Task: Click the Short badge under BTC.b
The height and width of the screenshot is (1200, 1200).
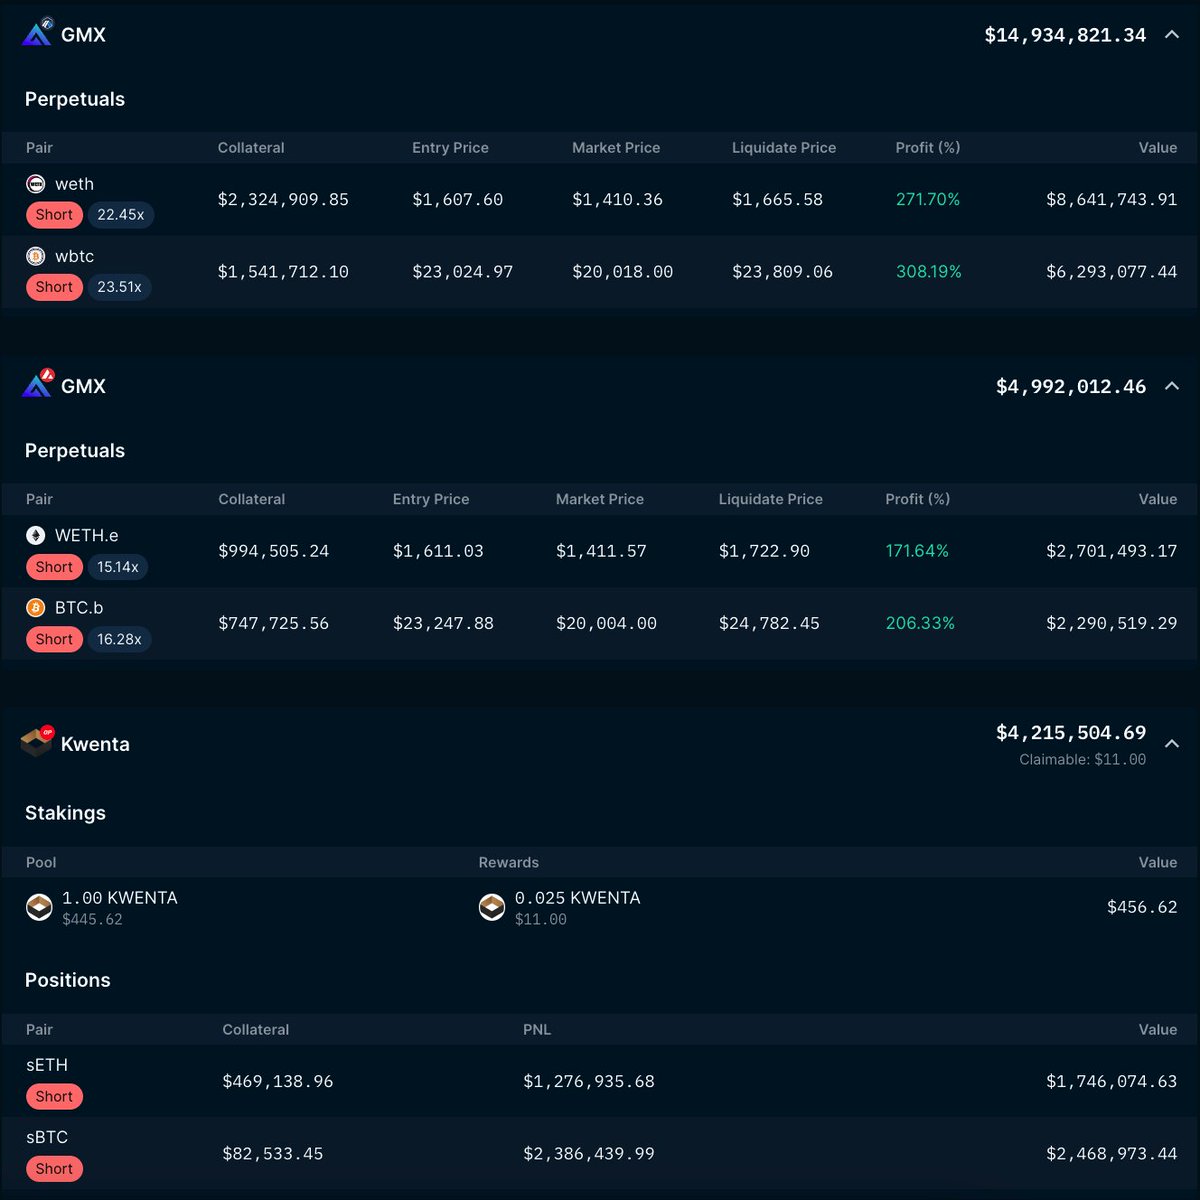Action: [54, 639]
